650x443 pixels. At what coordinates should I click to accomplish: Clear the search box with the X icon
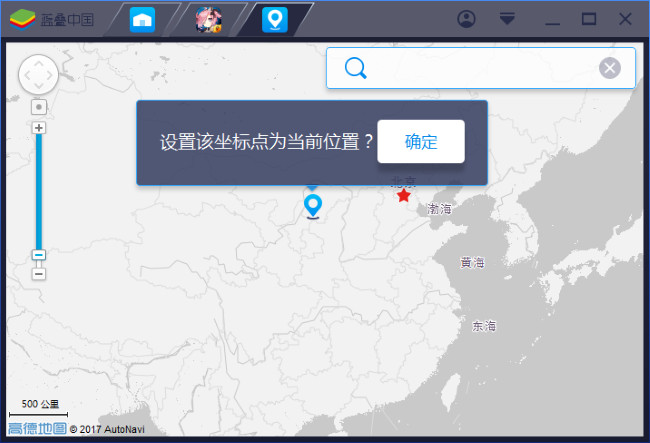(x=609, y=68)
